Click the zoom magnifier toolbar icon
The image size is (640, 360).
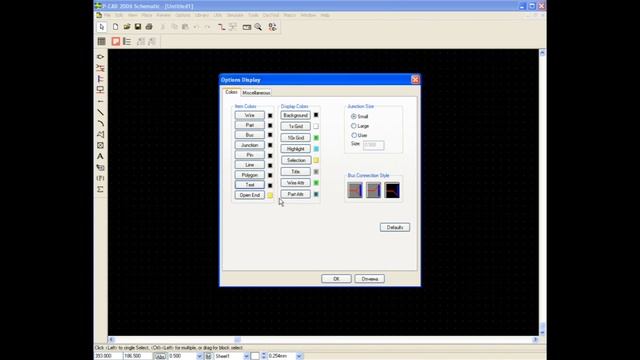[258, 27]
